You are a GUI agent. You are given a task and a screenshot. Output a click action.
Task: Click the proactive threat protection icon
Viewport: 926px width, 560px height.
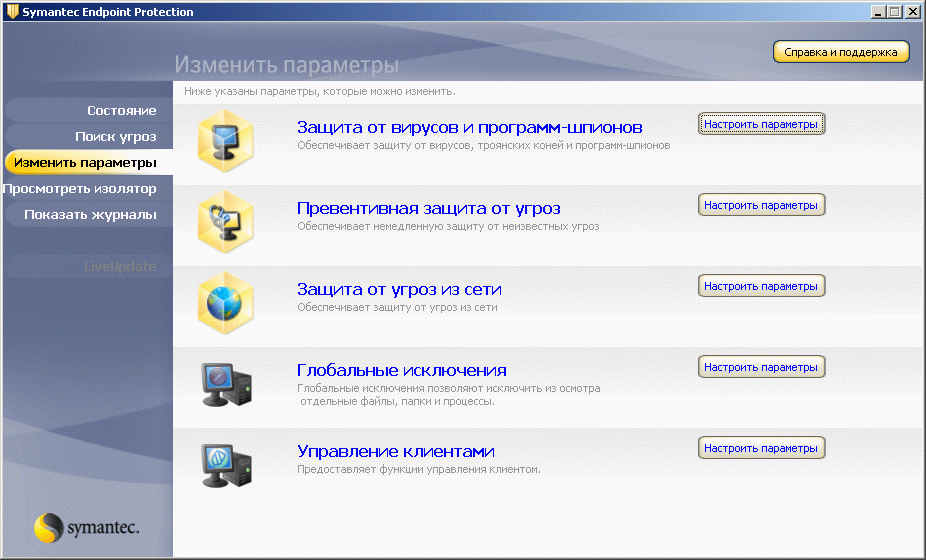[226, 222]
